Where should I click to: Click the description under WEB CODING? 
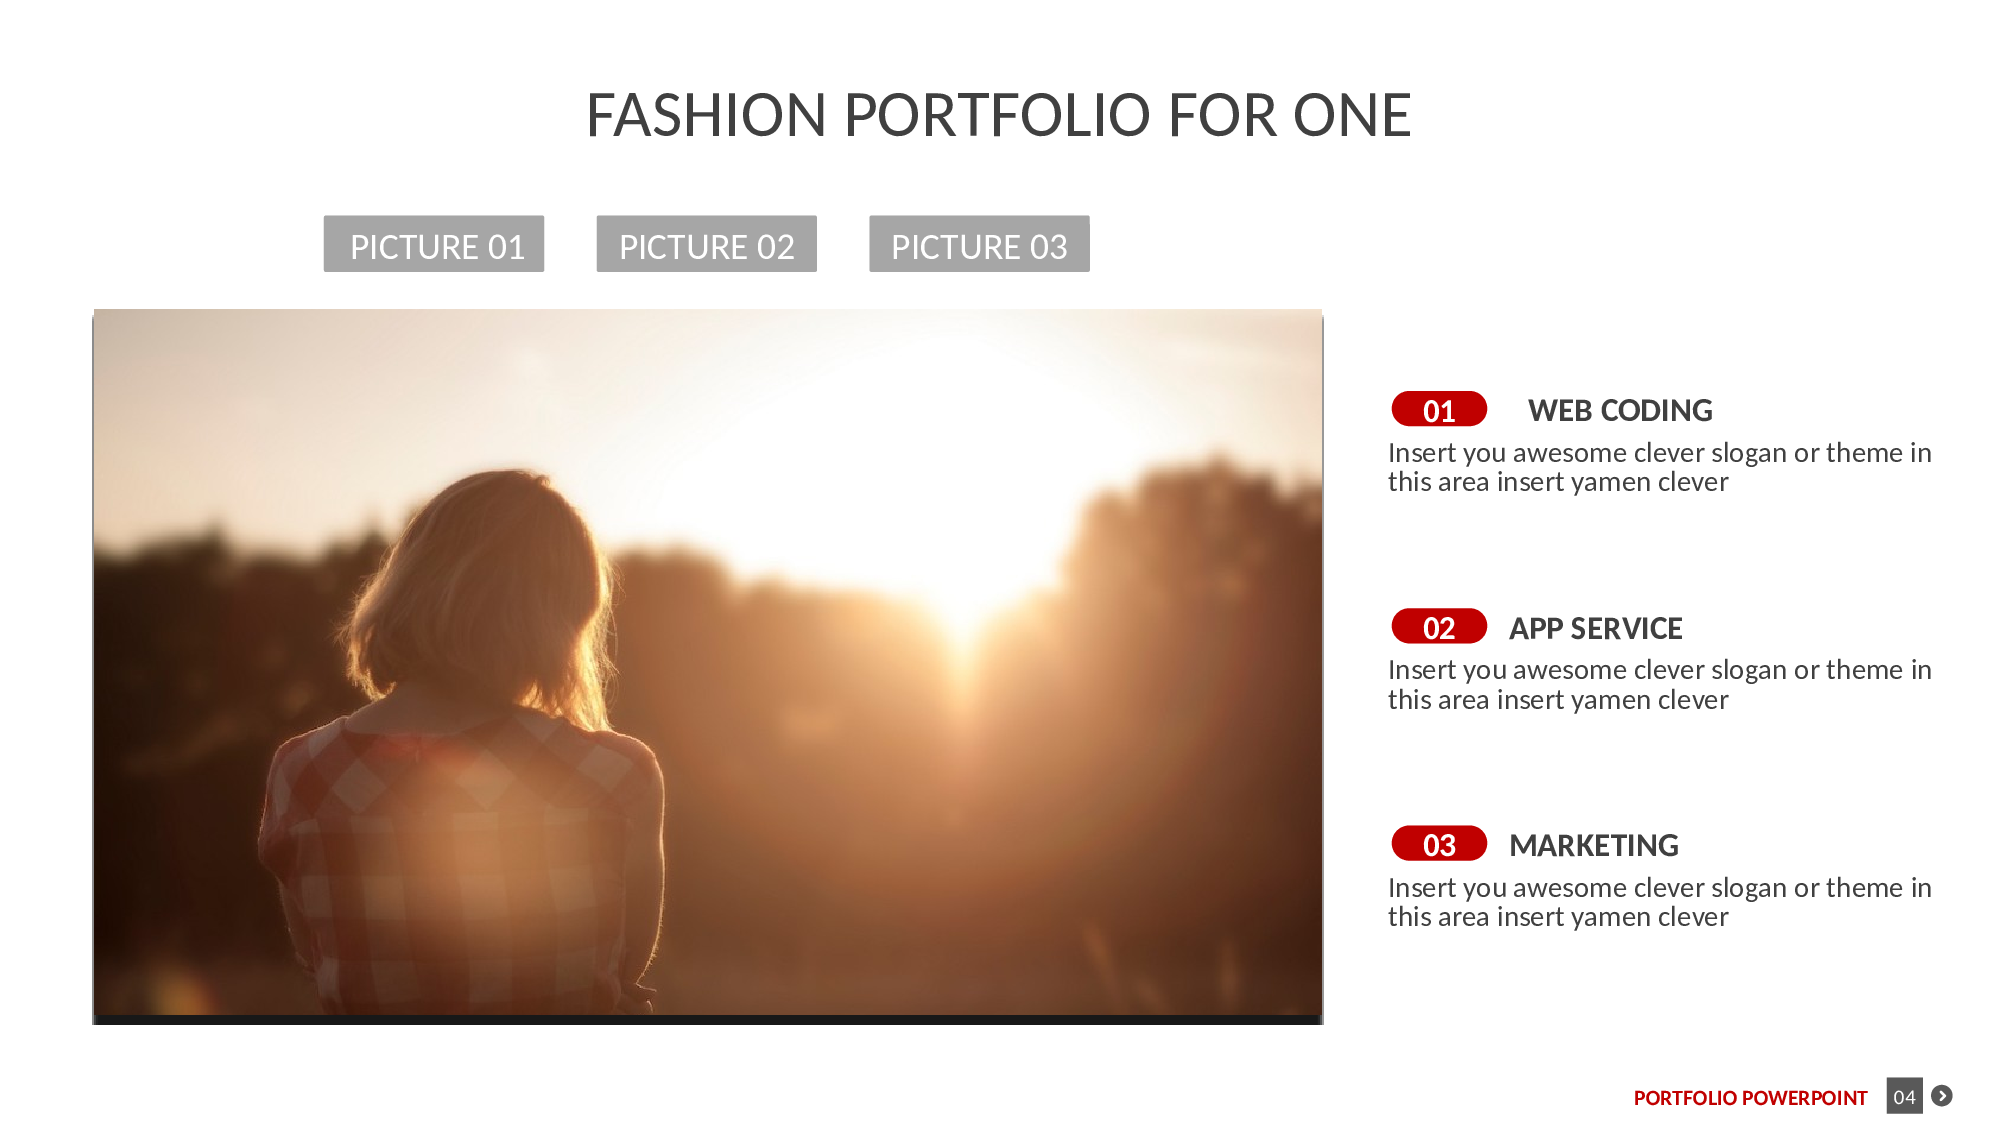(x=1659, y=467)
